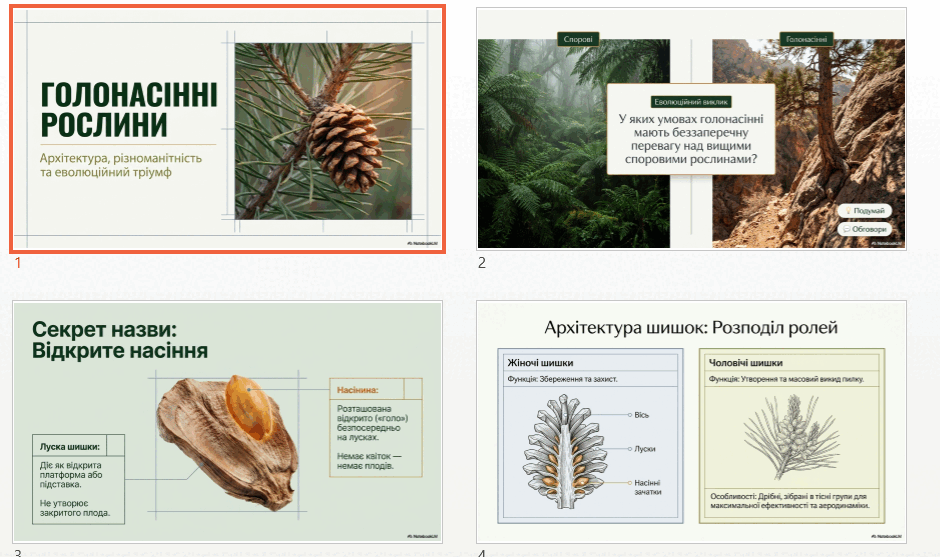The image size is (940, 557).
Task: Click heading 'Секрет назви: Відкрите насіння'
Action: pos(120,340)
